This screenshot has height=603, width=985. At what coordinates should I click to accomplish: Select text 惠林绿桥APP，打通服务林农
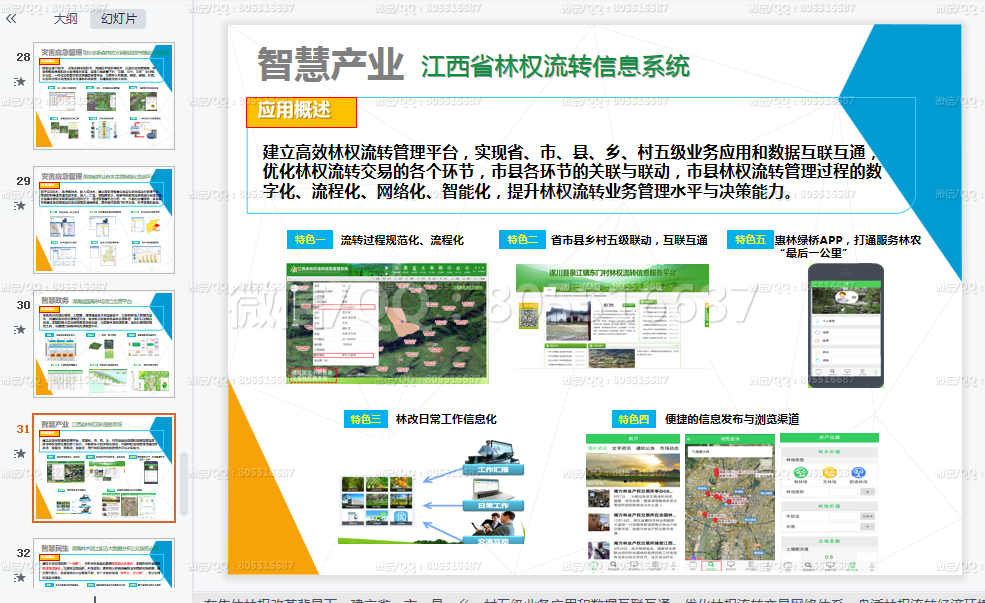pyautogui.click(x=847, y=240)
